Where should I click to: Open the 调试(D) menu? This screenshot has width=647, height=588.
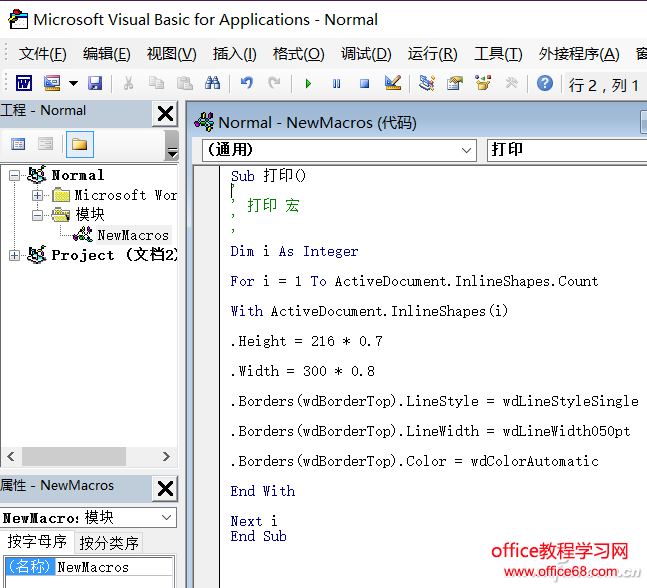pos(366,54)
